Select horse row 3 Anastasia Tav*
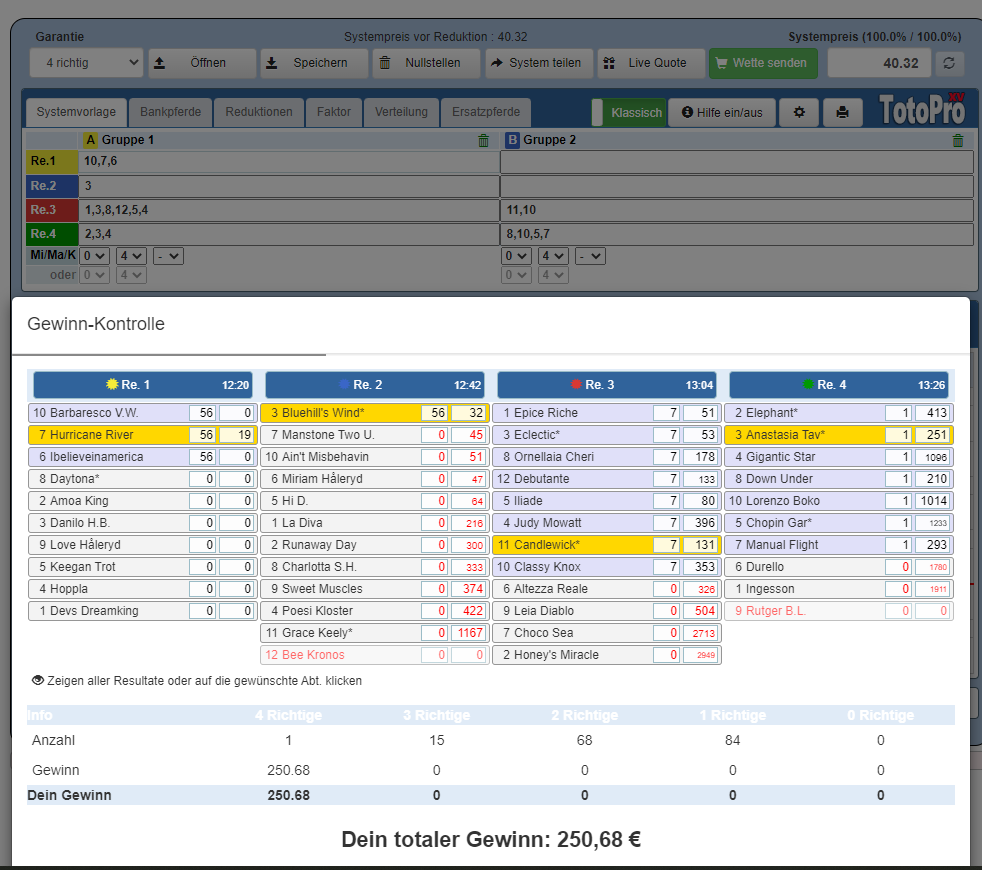The height and width of the screenshot is (870, 982). (839, 435)
